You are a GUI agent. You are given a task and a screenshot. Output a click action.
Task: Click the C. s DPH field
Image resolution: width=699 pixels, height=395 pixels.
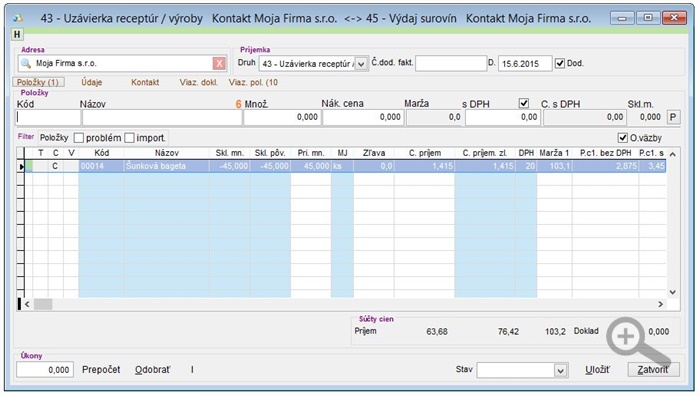click(585, 117)
